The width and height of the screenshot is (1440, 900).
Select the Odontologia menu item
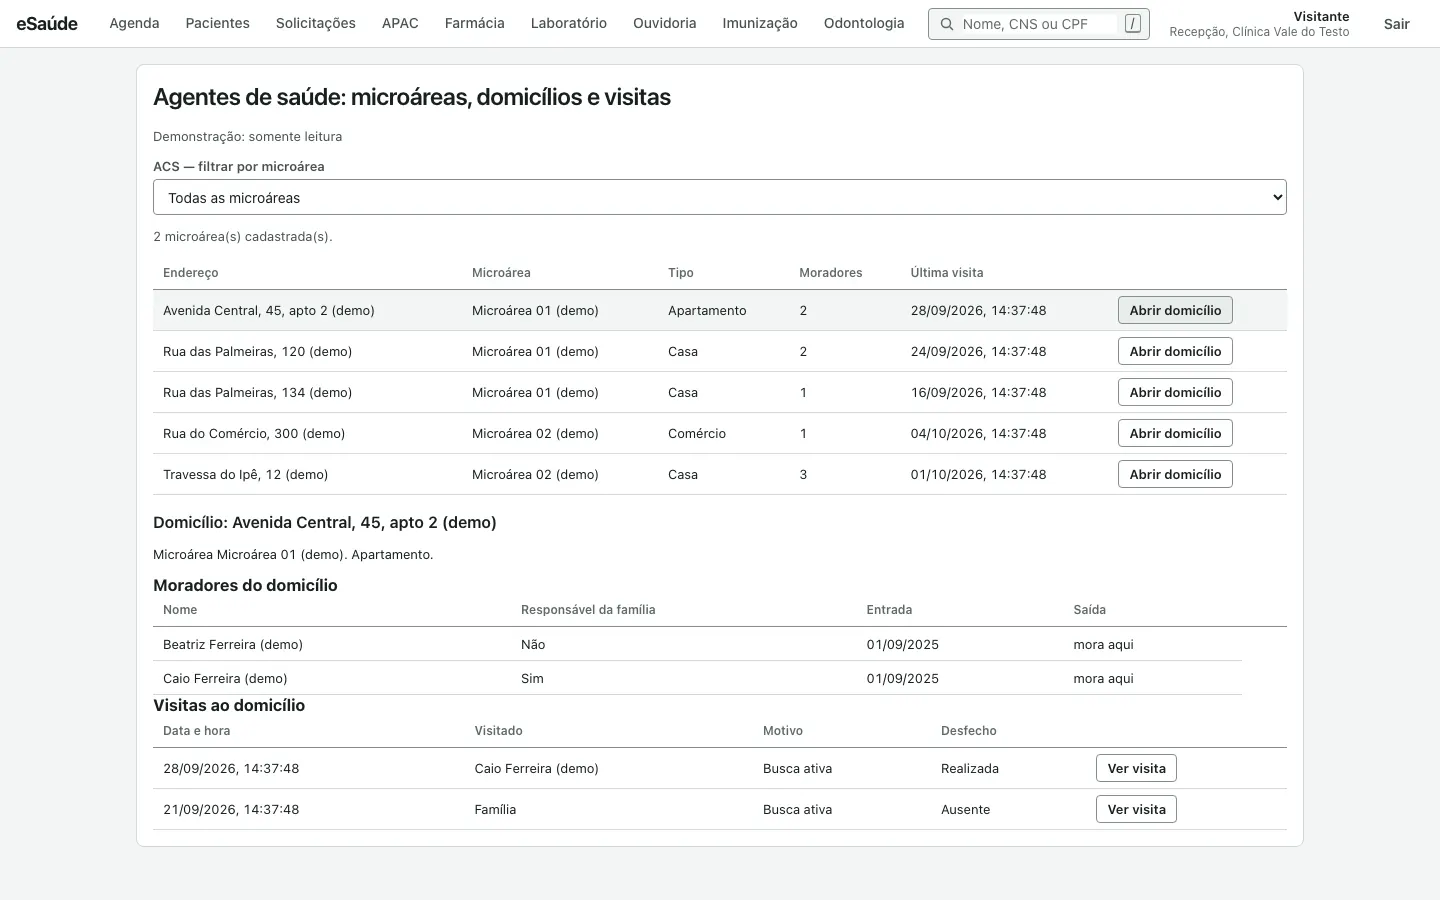pyautogui.click(x=864, y=23)
